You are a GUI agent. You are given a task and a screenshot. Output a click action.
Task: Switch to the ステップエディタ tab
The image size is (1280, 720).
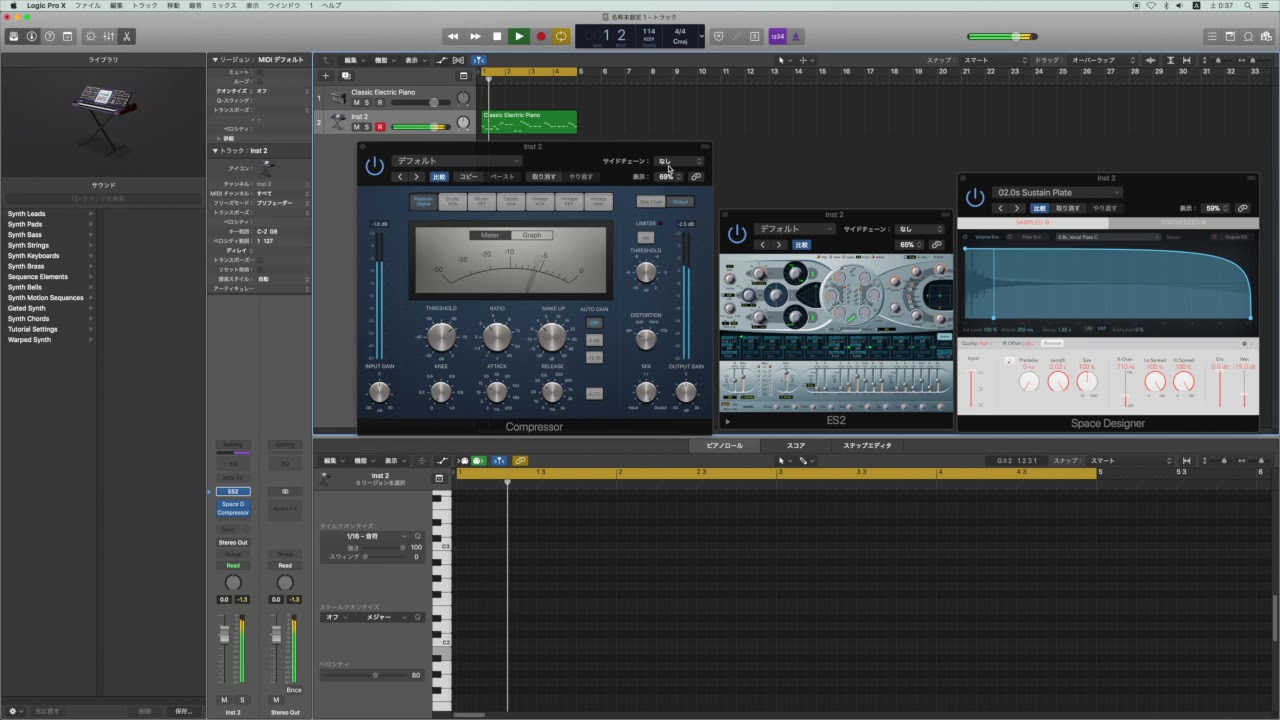tap(867, 445)
